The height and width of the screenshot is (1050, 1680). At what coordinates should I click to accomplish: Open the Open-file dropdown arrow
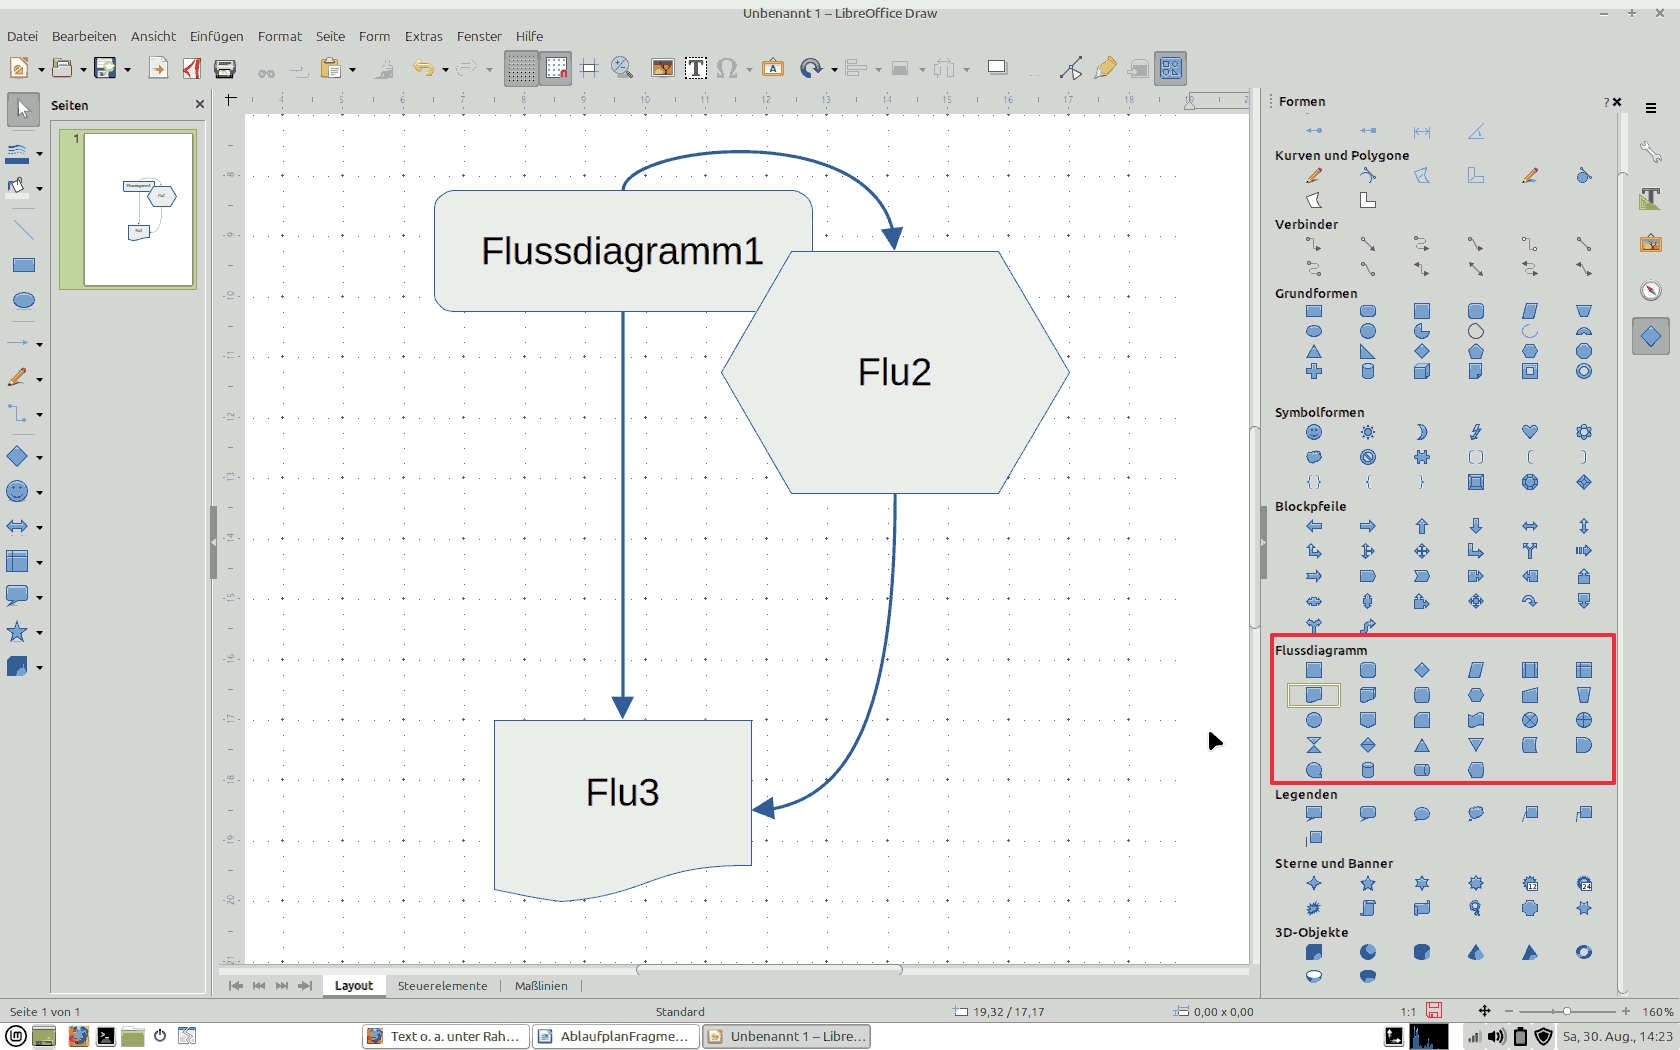[x=83, y=69]
